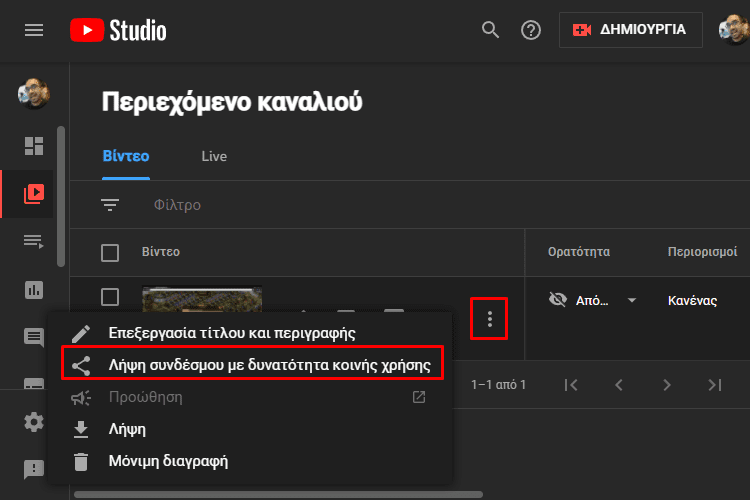The height and width of the screenshot is (500, 750).
Task: Tick the select-all checkbox in header
Action: click(110, 253)
